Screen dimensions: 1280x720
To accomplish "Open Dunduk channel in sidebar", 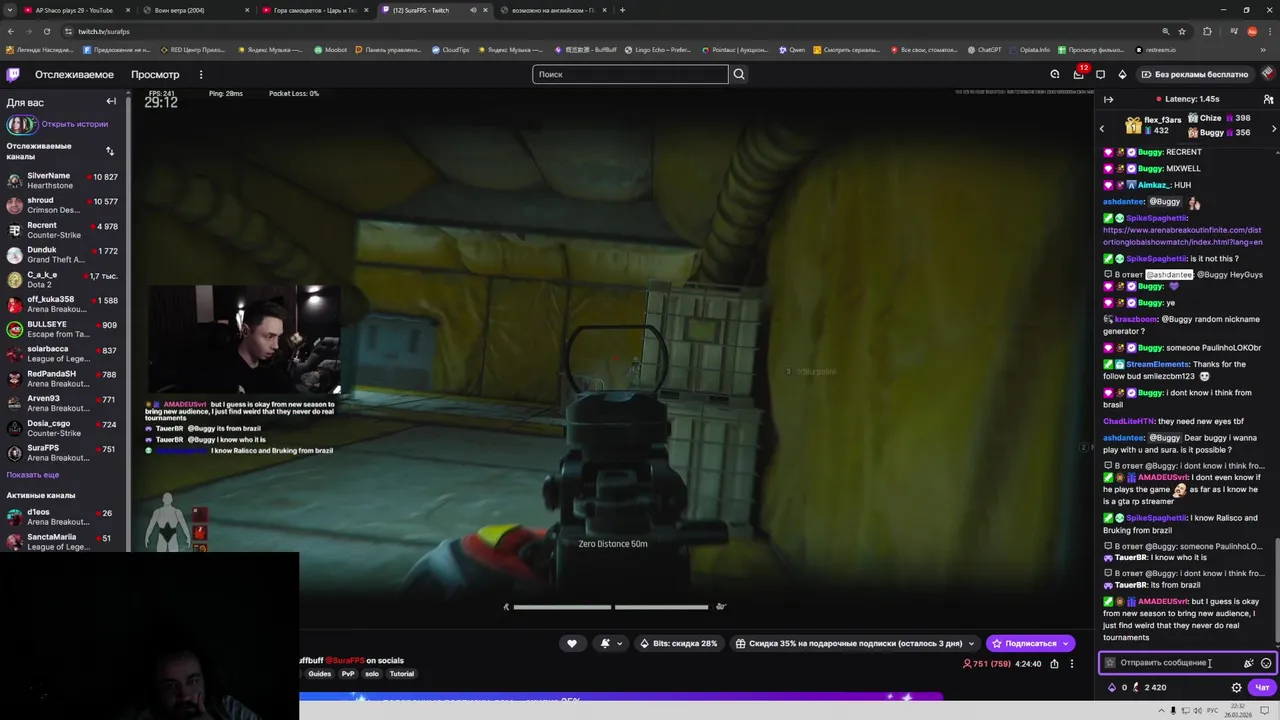I will click(x=64, y=254).
